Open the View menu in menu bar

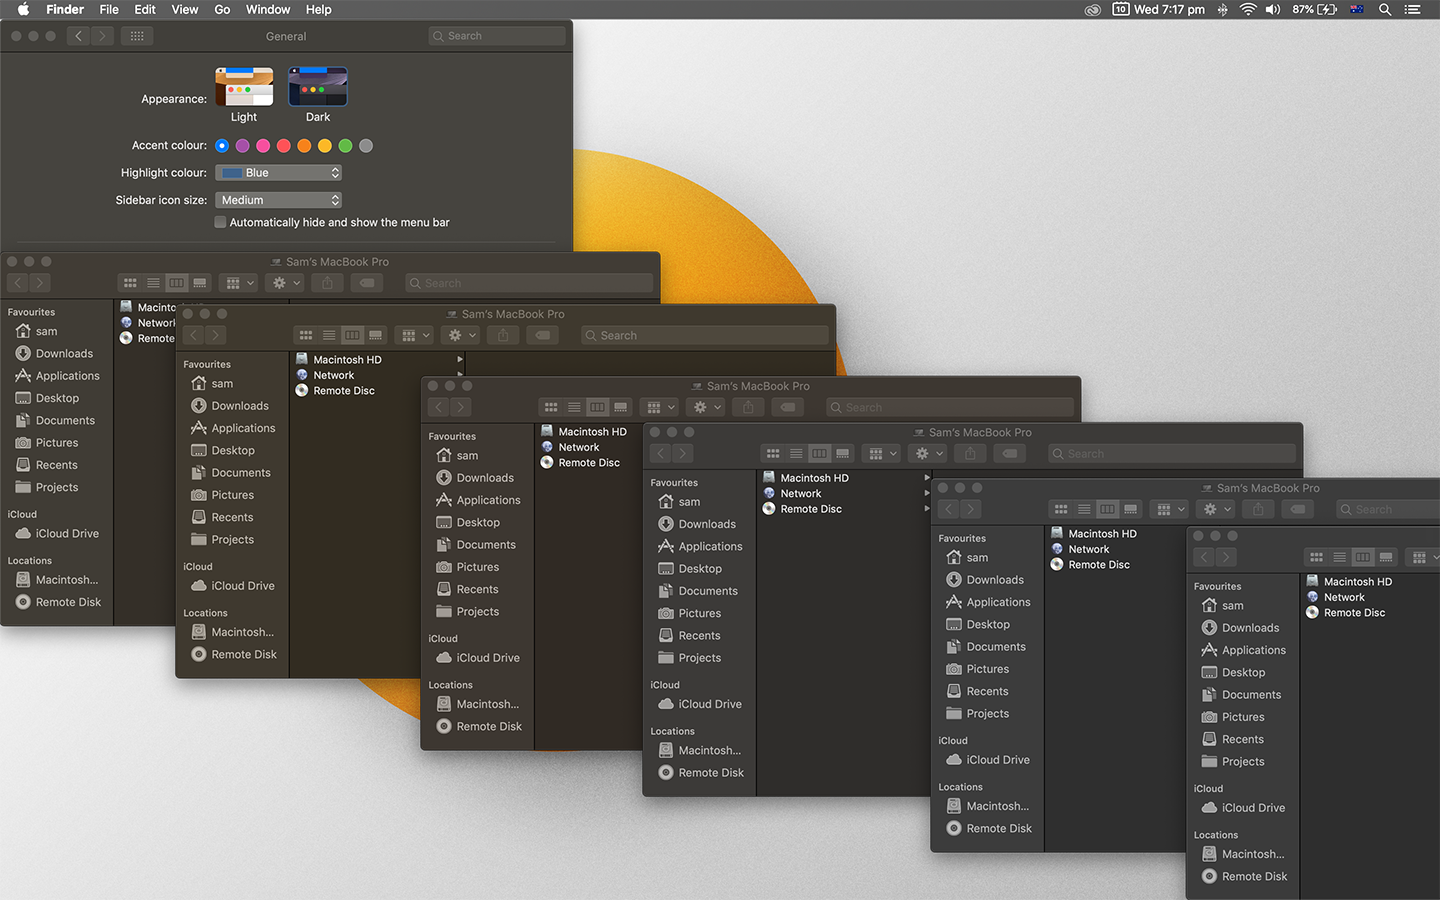coord(185,9)
